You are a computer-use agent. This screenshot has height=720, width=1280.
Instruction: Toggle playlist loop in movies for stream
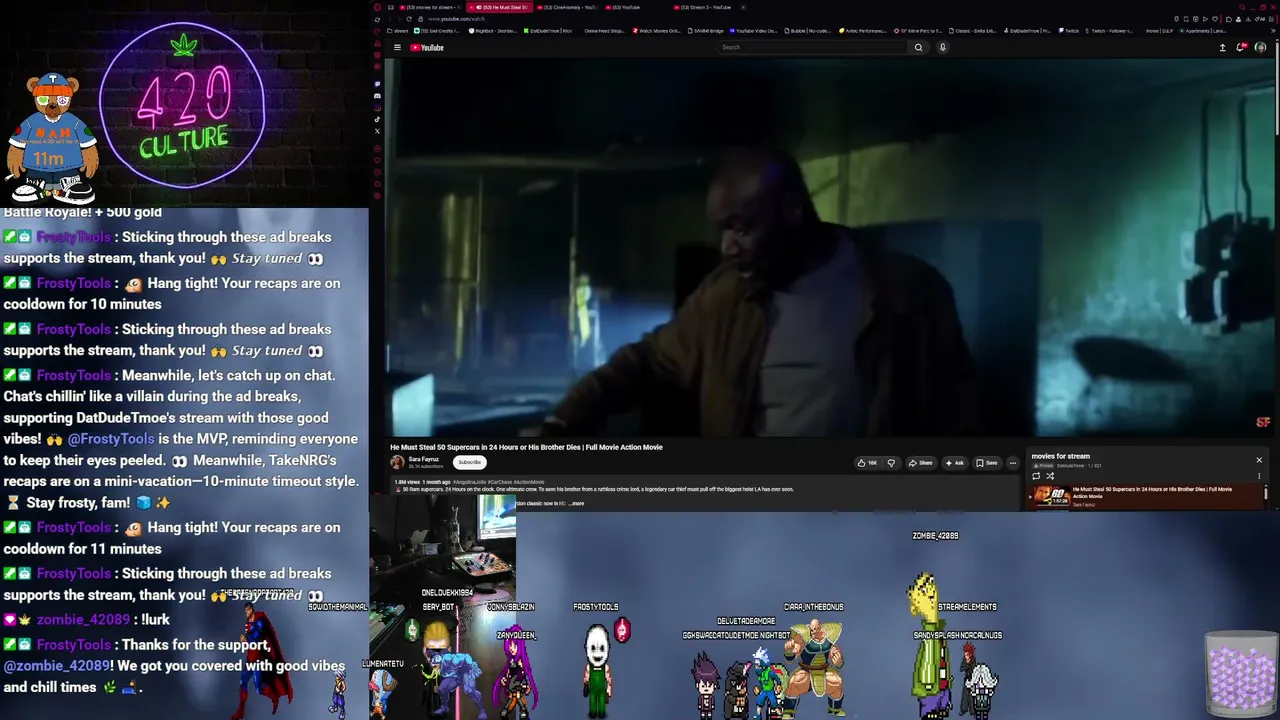tap(1036, 476)
